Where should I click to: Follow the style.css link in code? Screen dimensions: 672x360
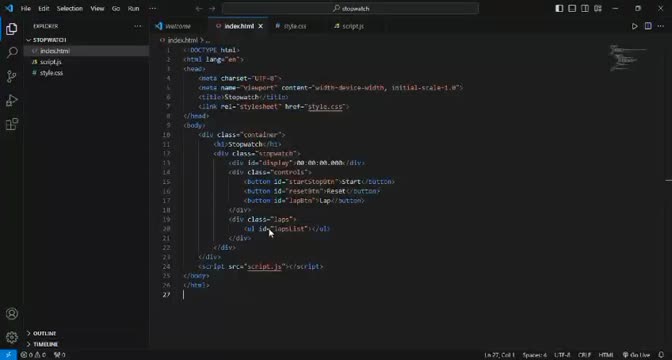[325, 107]
